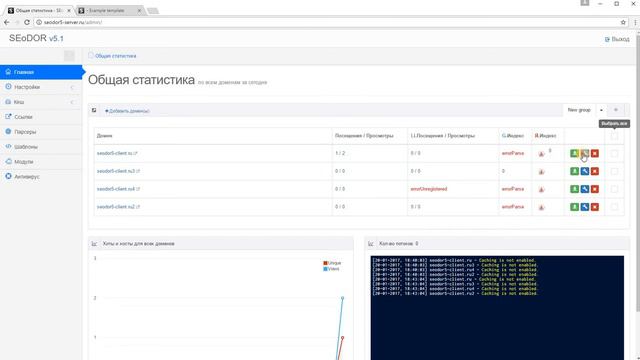Image resolution: width=640 pixels, height=360 pixels.
Task: Click the errorUnregistered text in ru4 row
Action: pos(429,189)
